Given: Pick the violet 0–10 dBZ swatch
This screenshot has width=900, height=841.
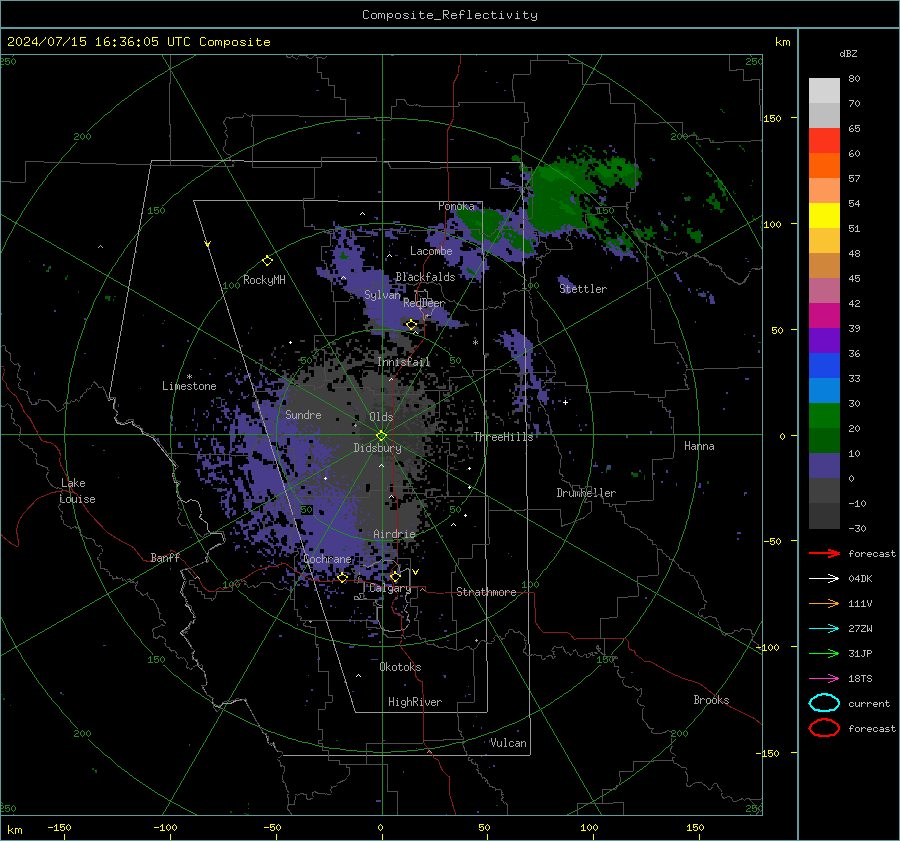Looking at the screenshot, I should point(824,466).
